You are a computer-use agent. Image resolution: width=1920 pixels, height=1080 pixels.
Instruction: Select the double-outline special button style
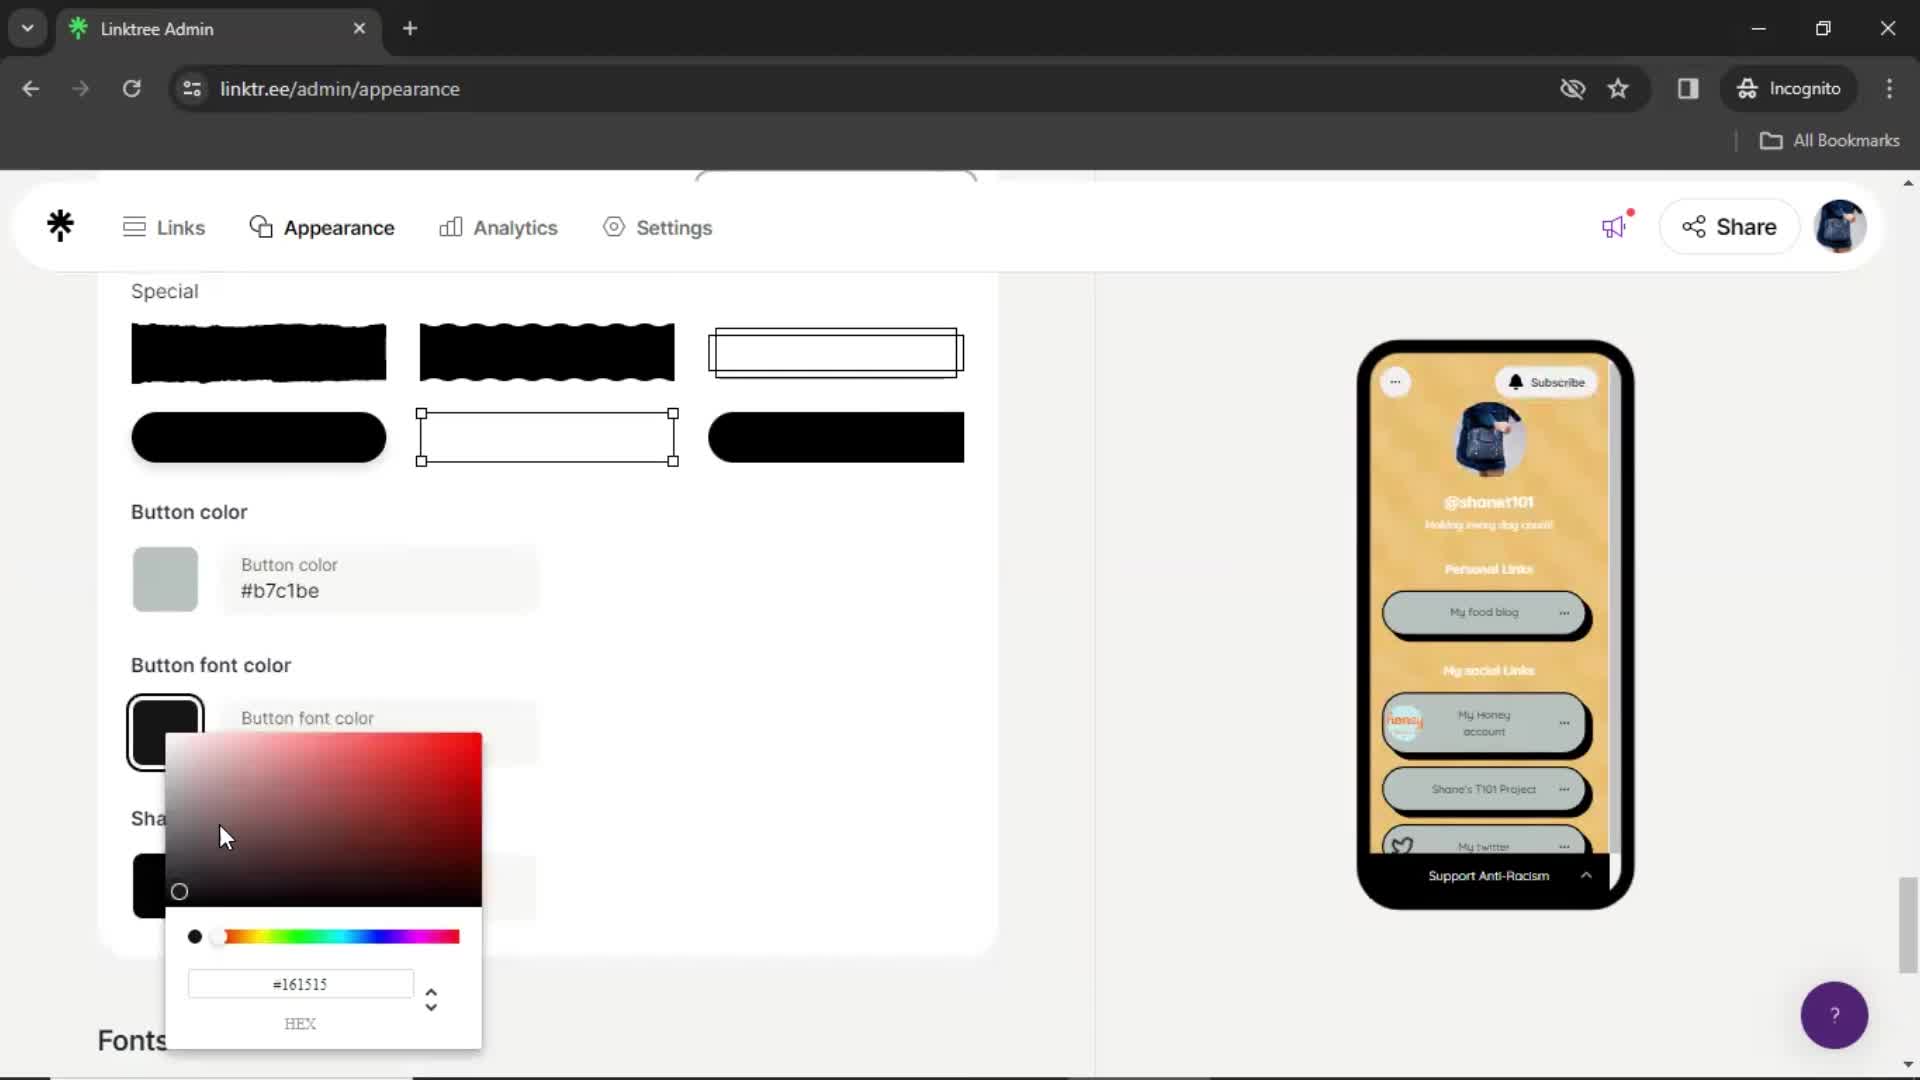click(x=836, y=352)
